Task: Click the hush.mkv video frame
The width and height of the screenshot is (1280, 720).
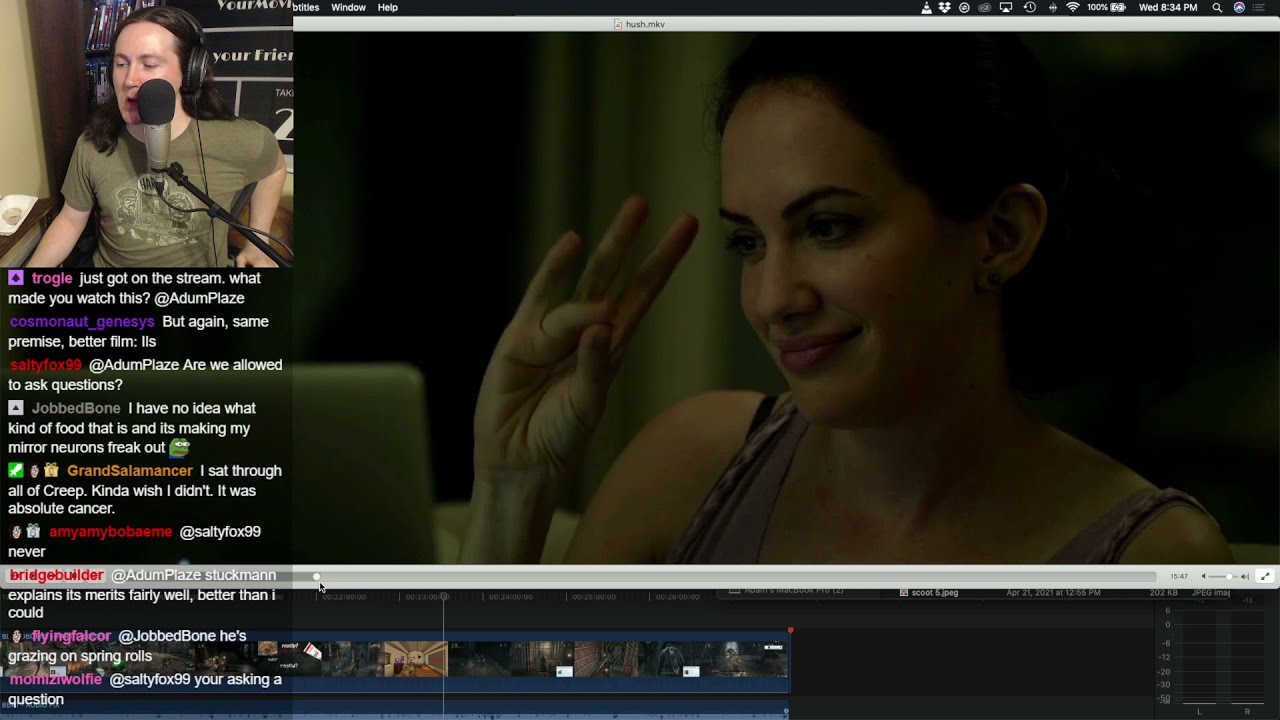Action: pyautogui.click(x=786, y=298)
